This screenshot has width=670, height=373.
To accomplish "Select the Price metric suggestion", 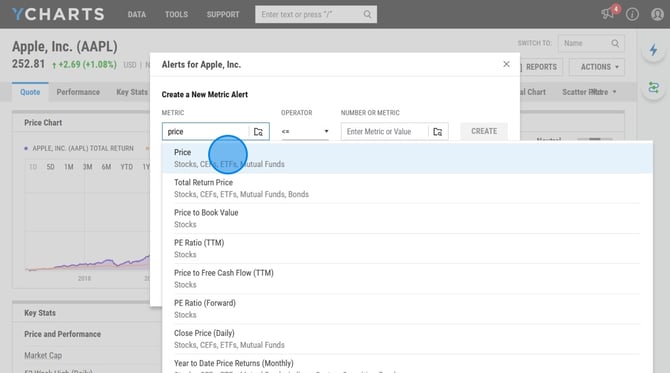I will (407, 158).
